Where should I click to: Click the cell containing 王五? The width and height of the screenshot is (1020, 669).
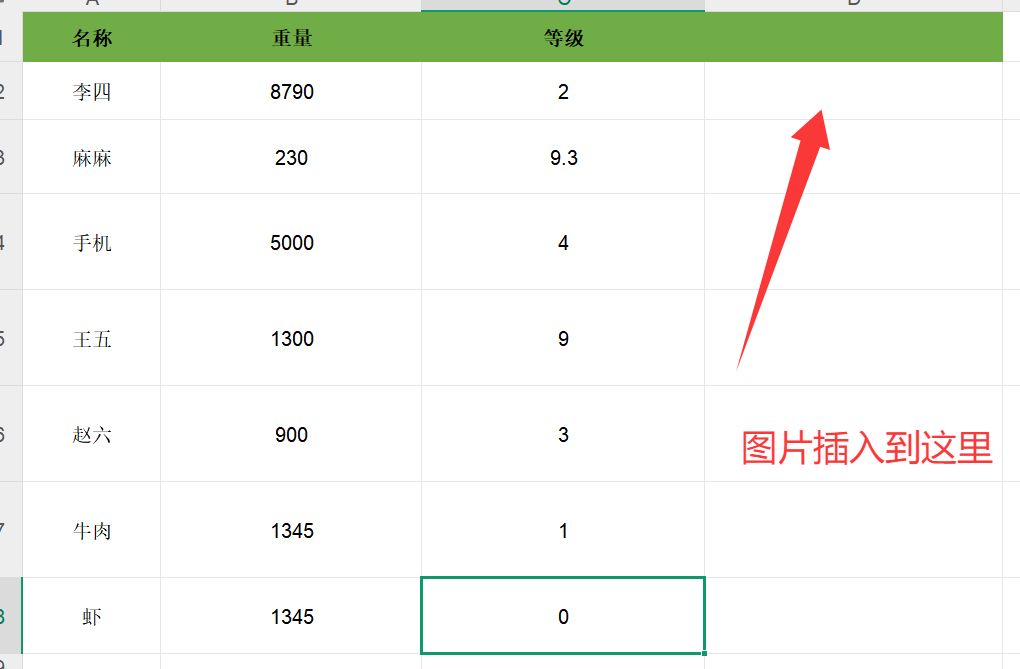tap(92, 338)
